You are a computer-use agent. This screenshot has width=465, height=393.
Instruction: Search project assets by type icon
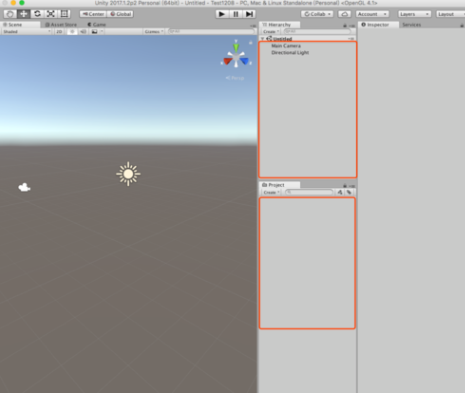click(x=340, y=192)
